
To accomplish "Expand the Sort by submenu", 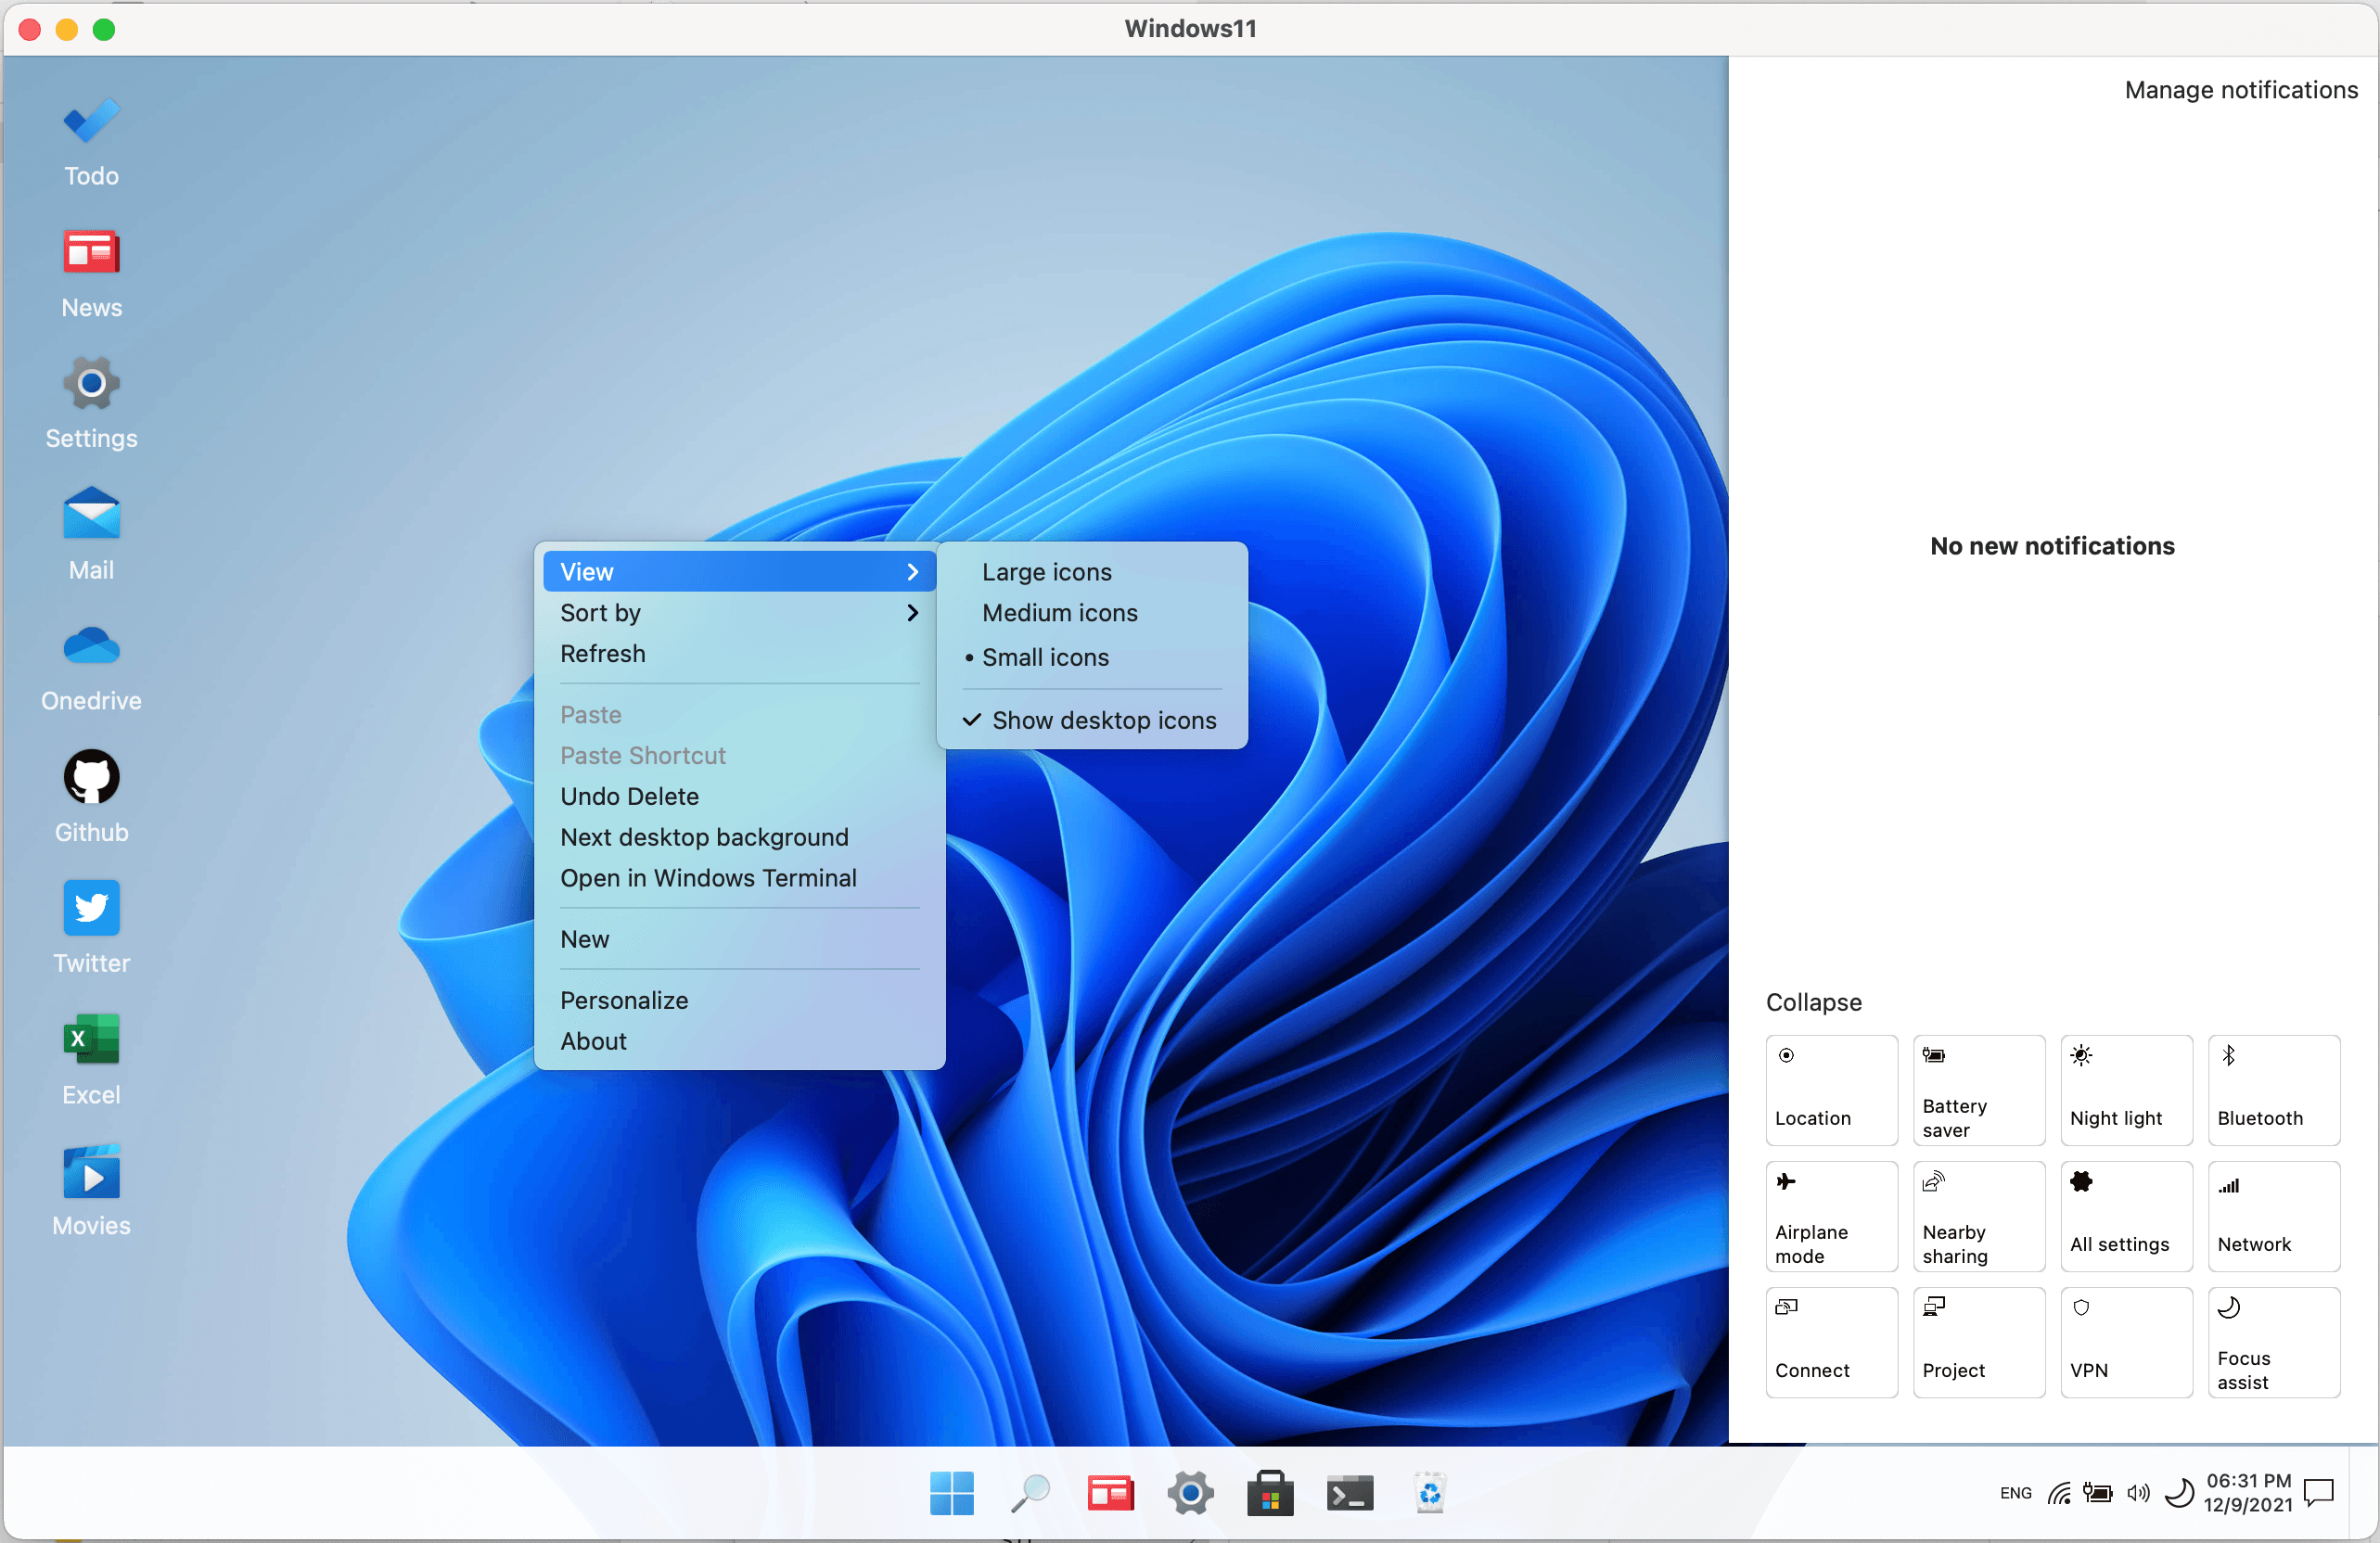I will point(738,613).
